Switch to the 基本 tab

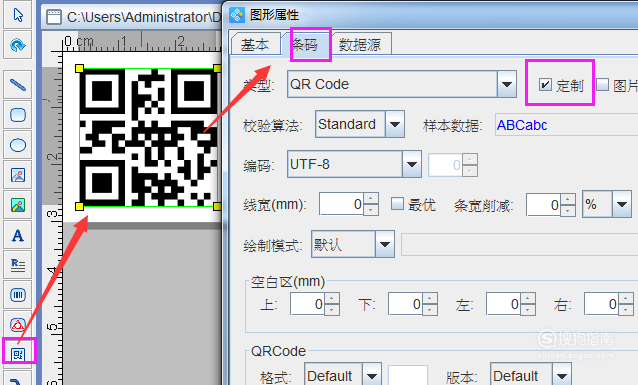[x=255, y=44]
